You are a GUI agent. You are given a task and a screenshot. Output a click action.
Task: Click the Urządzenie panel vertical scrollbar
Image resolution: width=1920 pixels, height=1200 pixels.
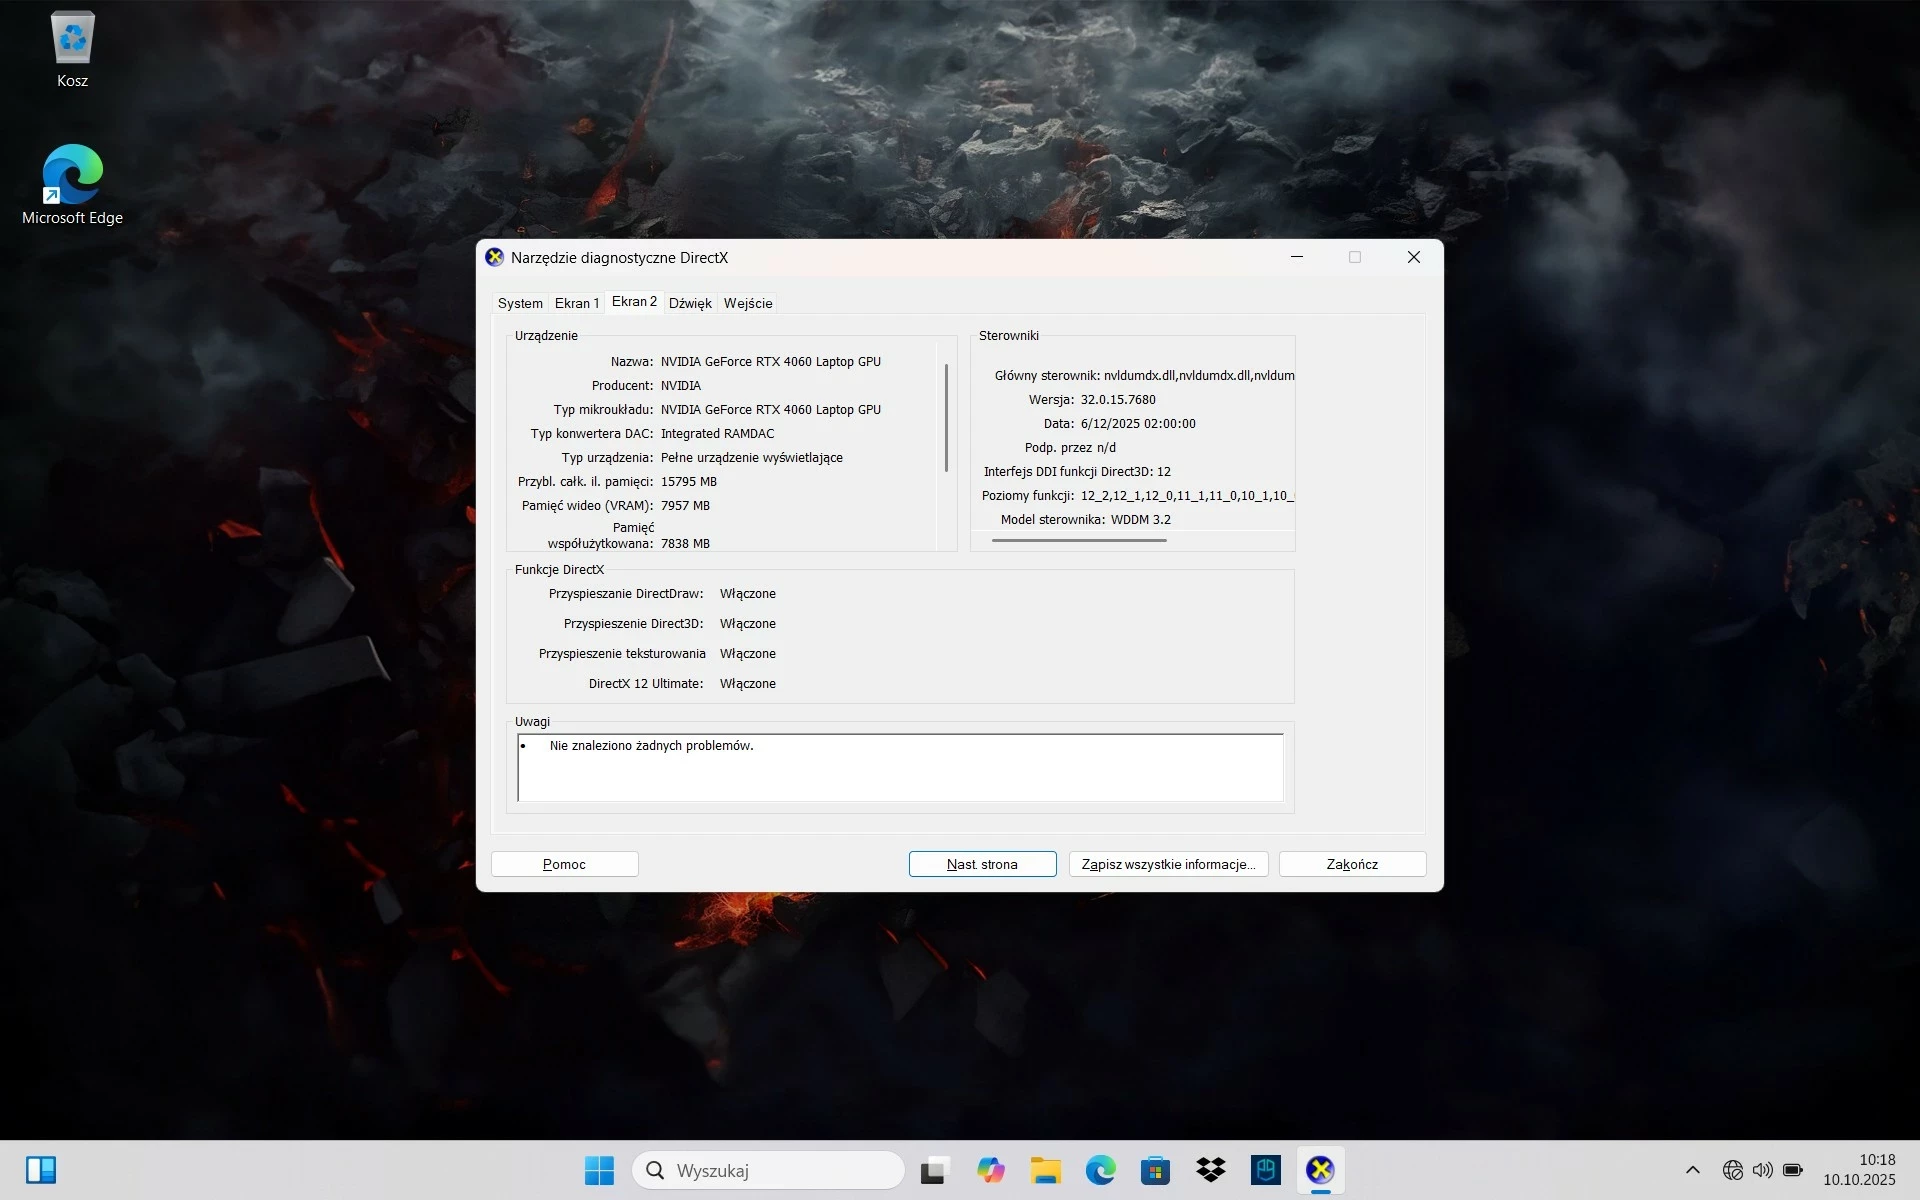click(x=946, y=420)
